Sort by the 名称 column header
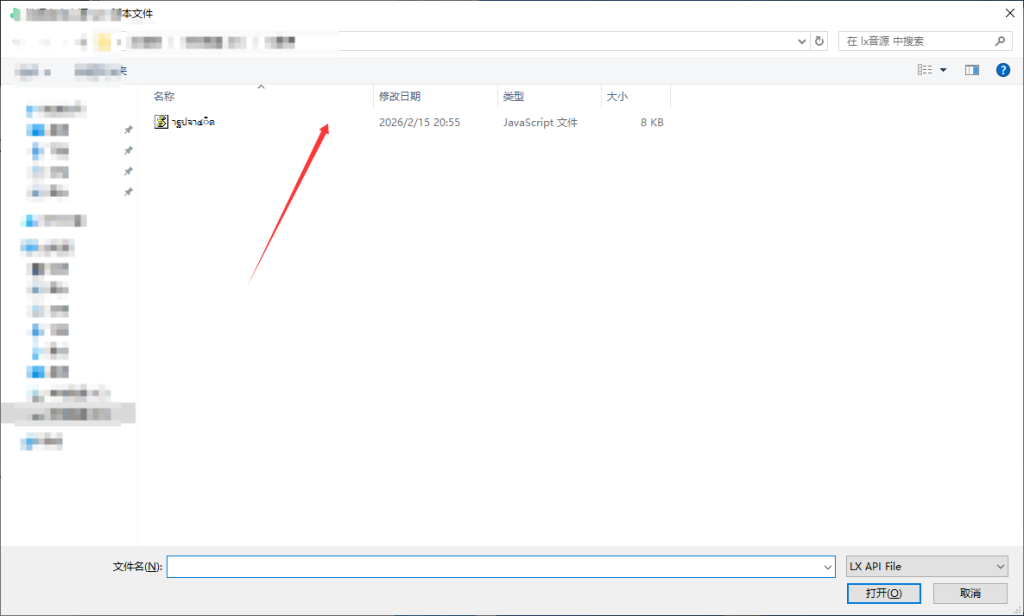1024x616 pixels. coord(164,96)
